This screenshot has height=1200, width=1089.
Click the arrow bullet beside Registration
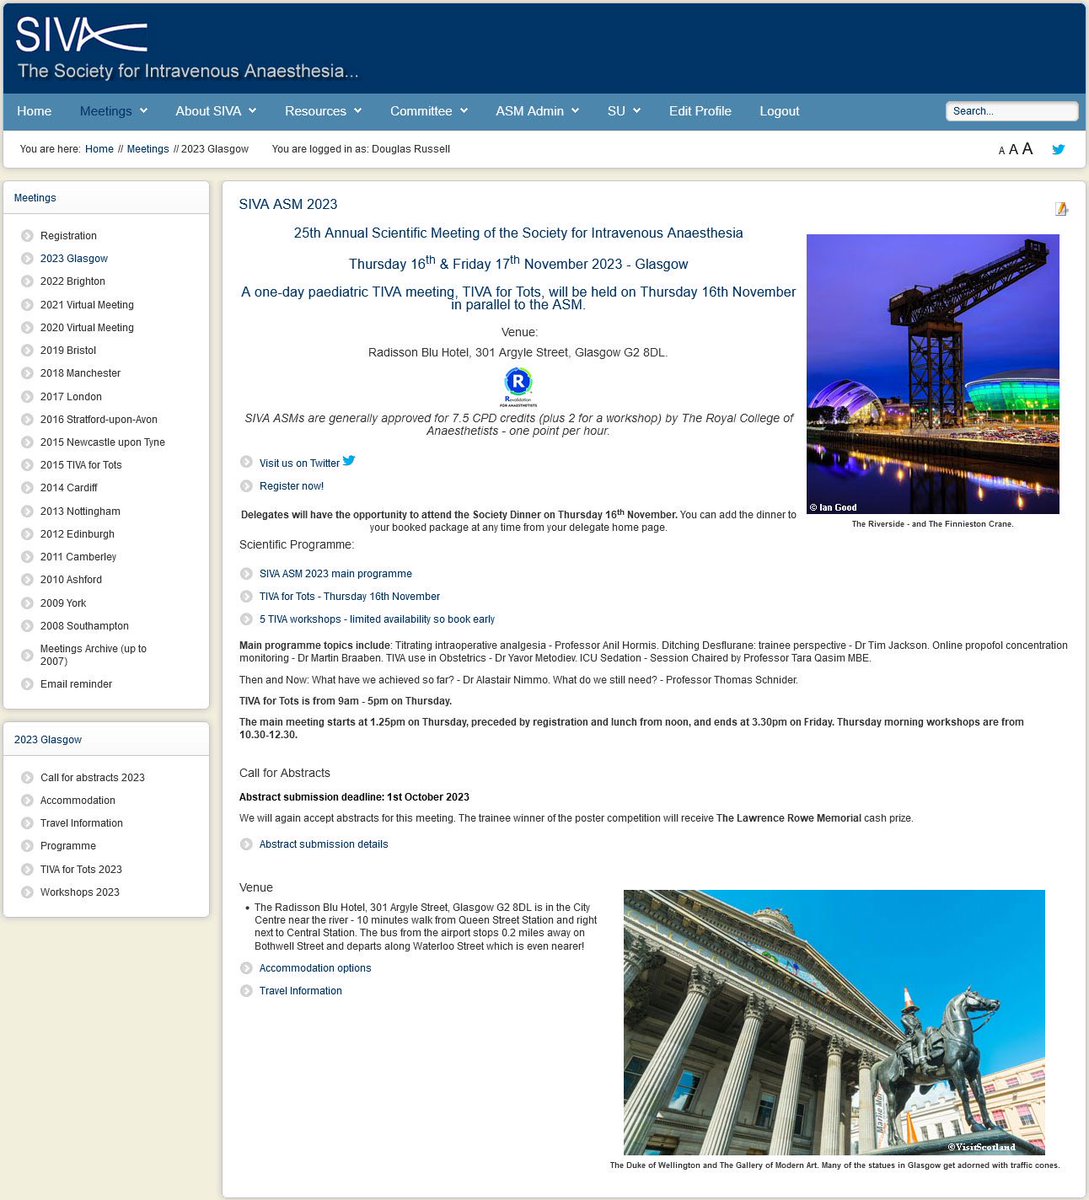coord(27,236)
